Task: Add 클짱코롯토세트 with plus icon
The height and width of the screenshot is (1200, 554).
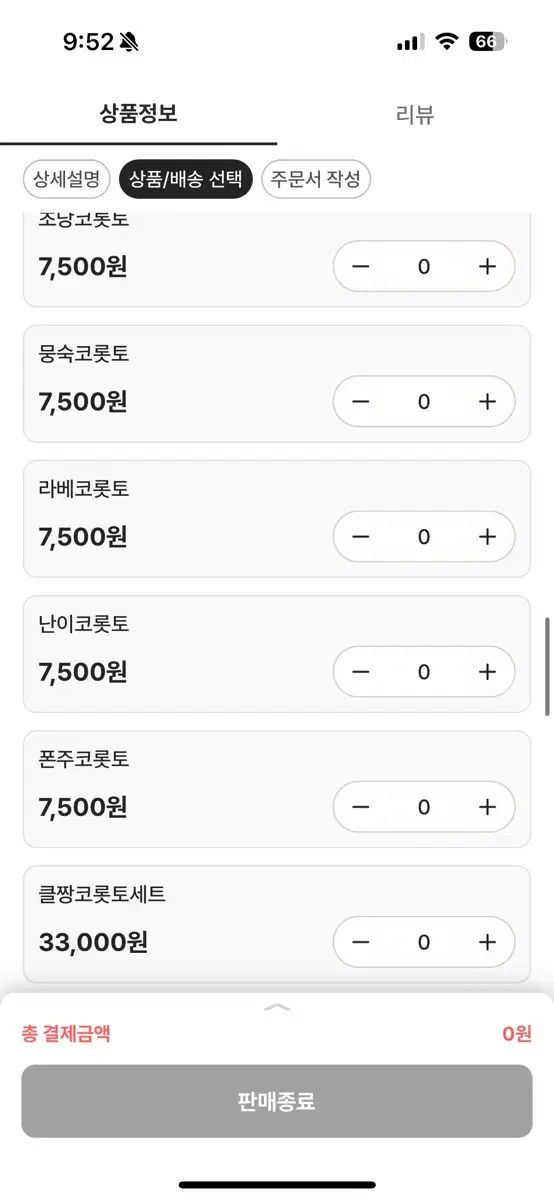Action: click(487, 942)
